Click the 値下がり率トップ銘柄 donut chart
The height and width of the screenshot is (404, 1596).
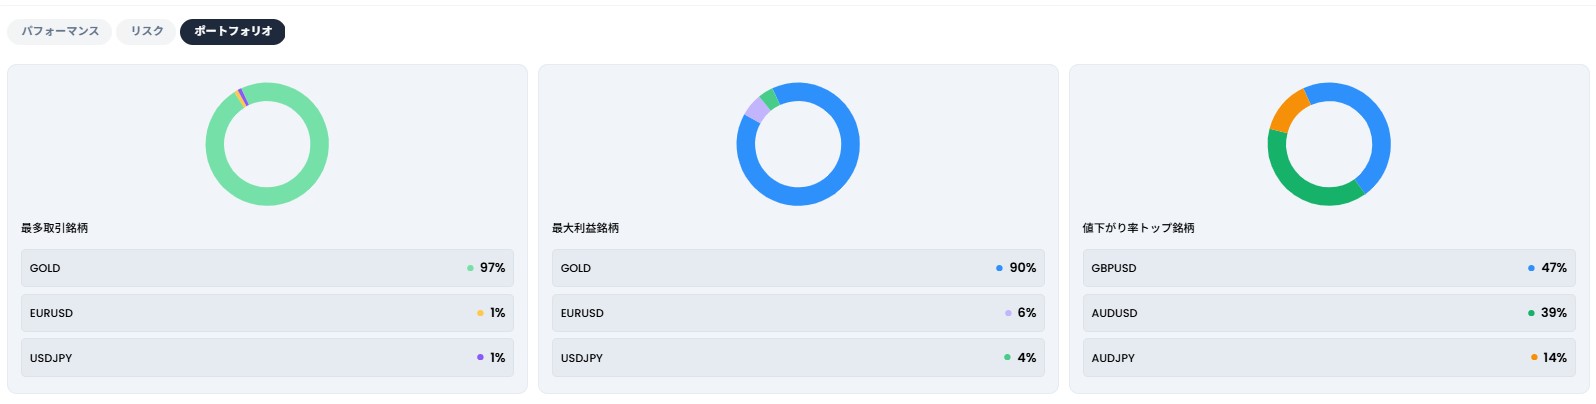pyautogui.click(x=1329, y=144)
